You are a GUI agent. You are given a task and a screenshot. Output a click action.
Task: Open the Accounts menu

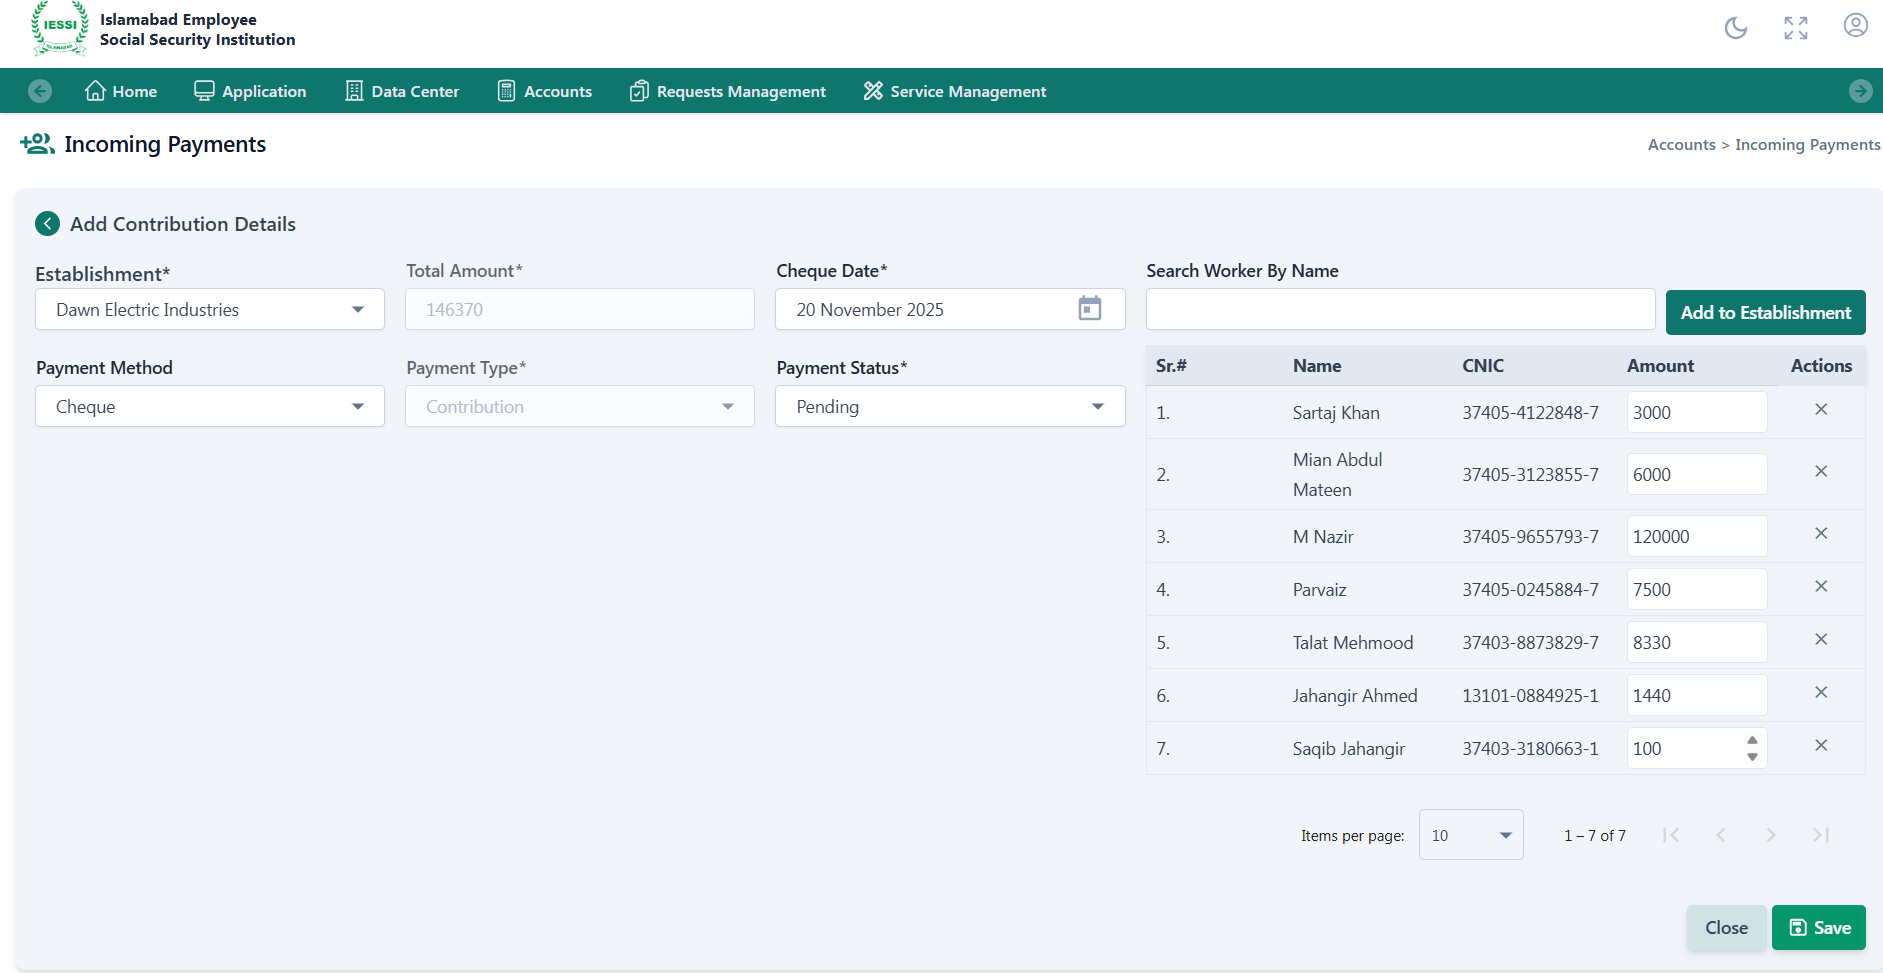click(545, 92)
